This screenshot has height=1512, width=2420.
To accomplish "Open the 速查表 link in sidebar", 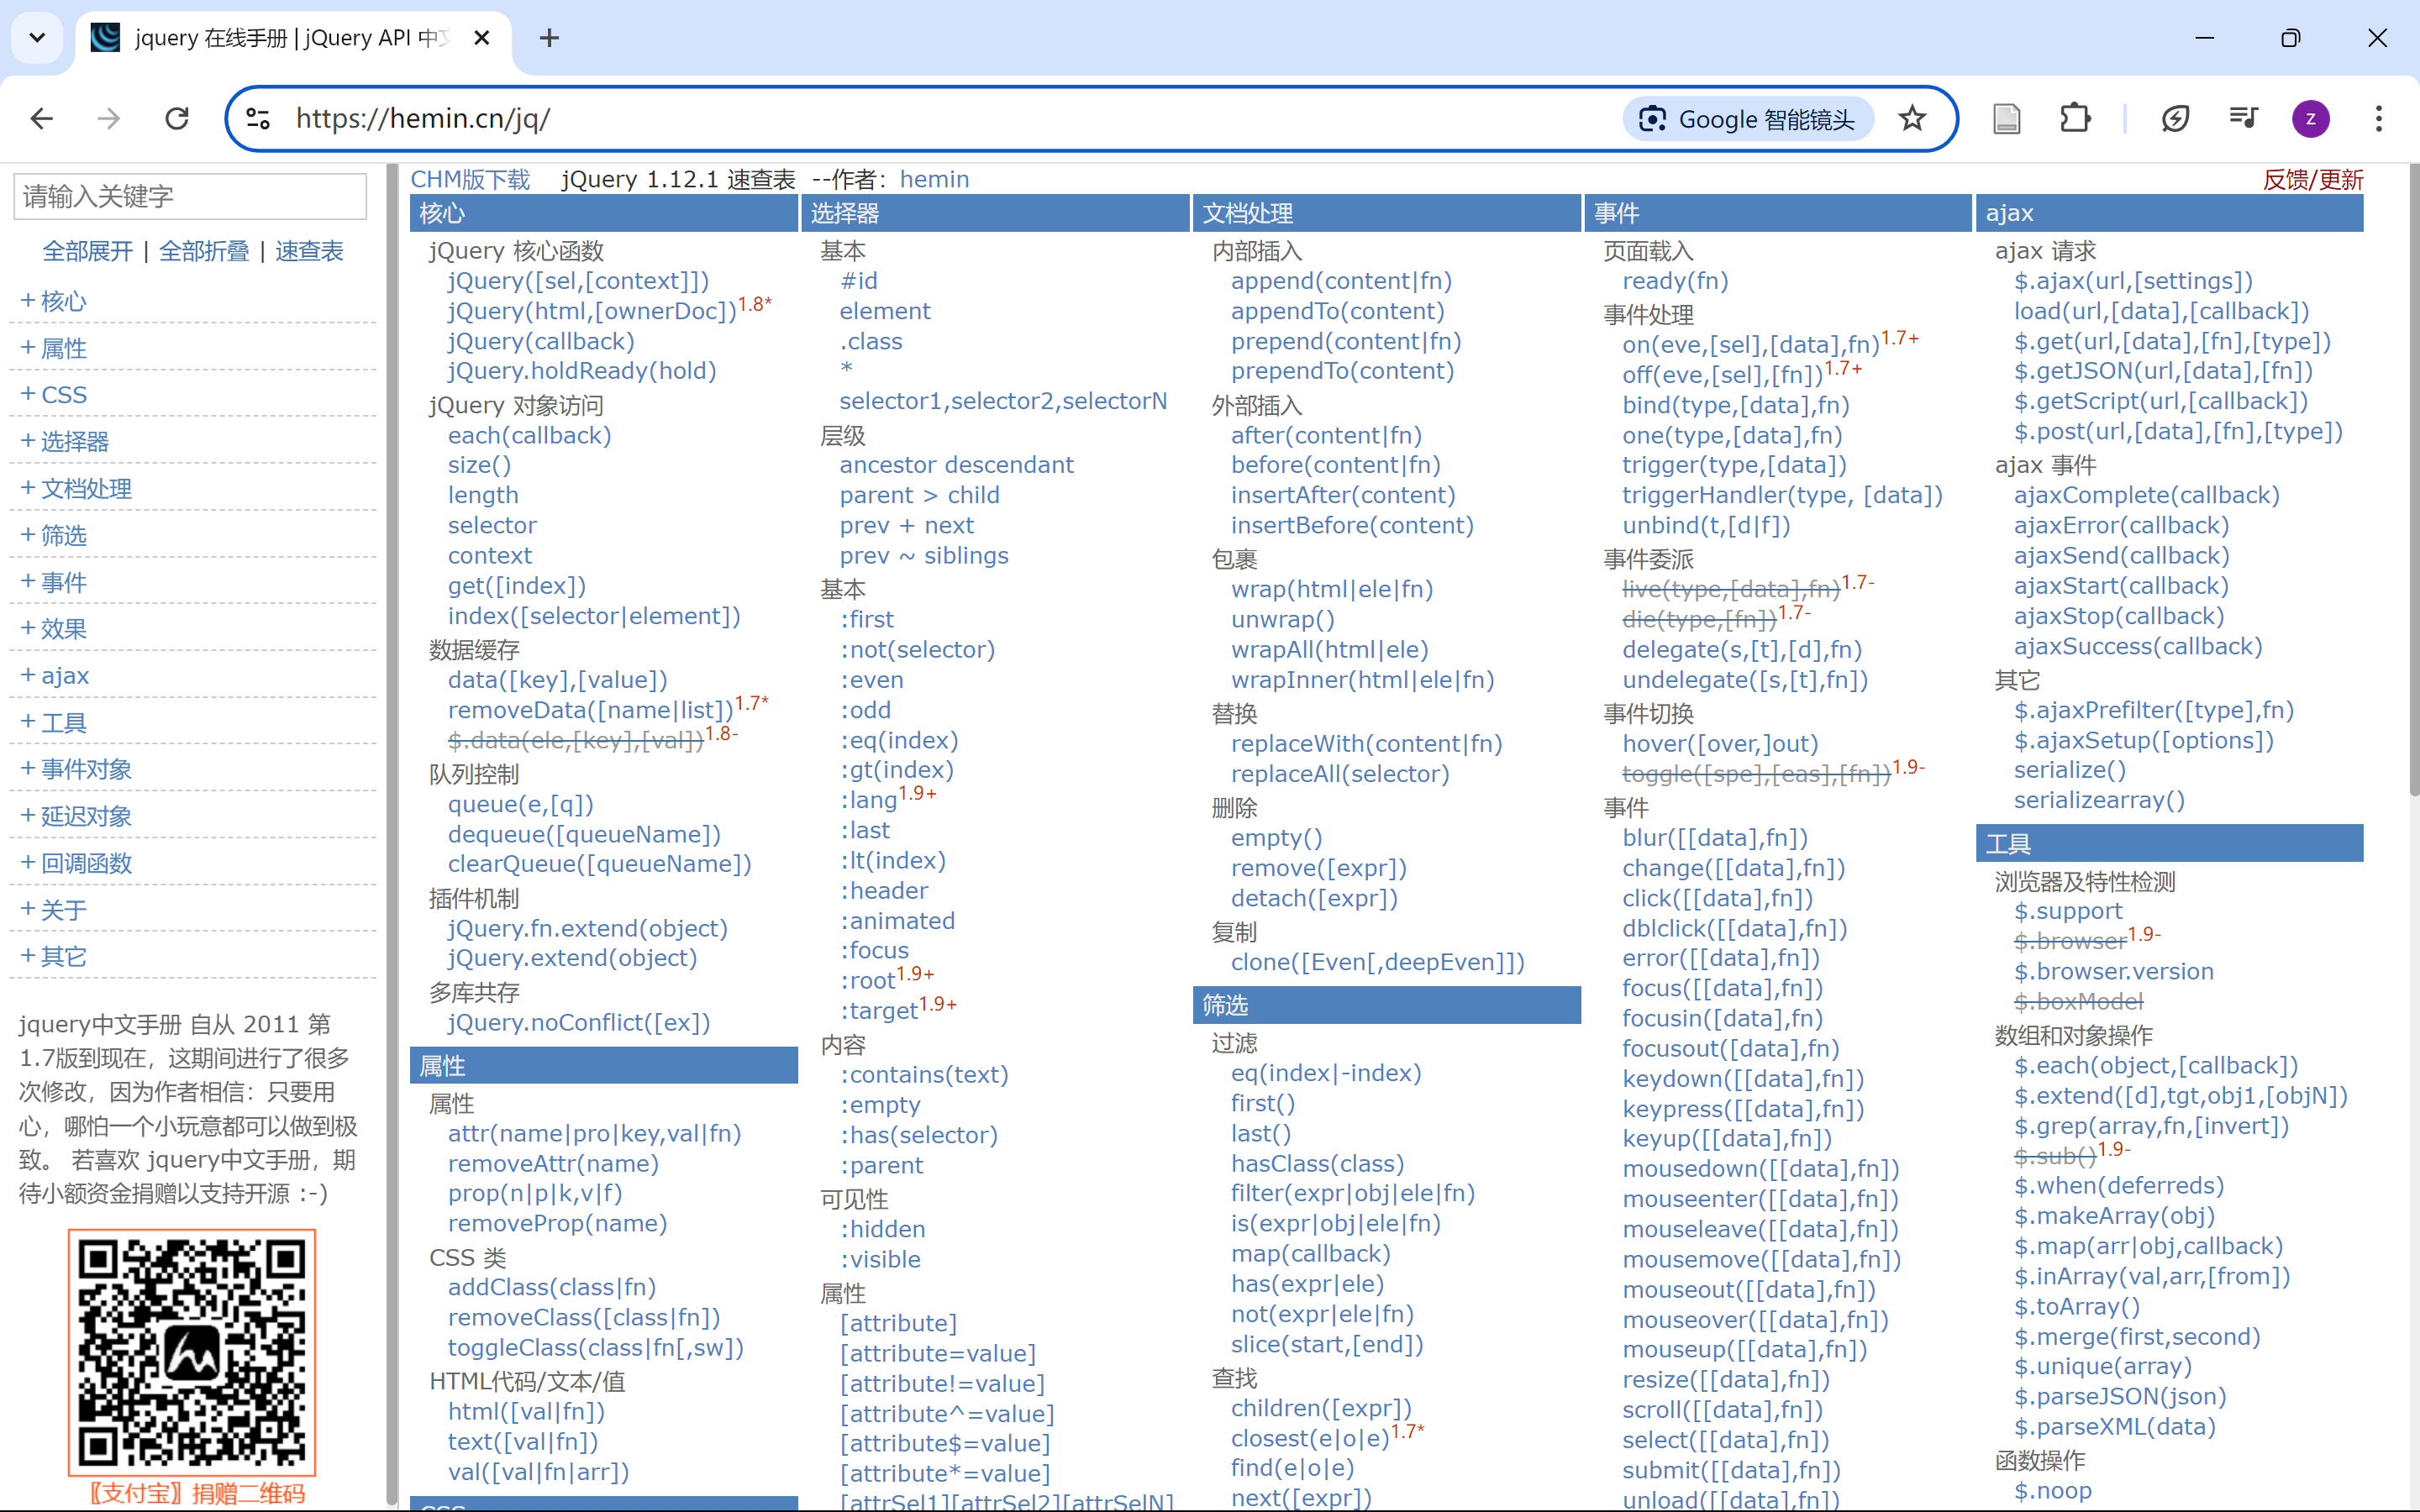I will click(x=309, y=251).
